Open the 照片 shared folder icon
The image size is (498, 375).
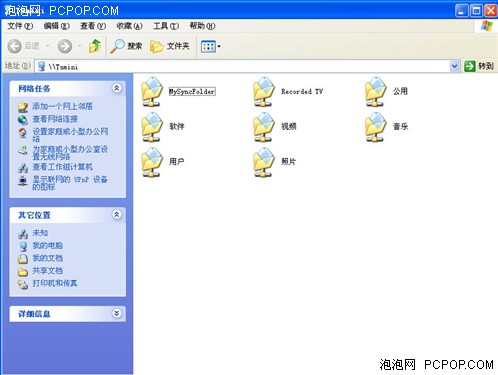pos(264,162)
